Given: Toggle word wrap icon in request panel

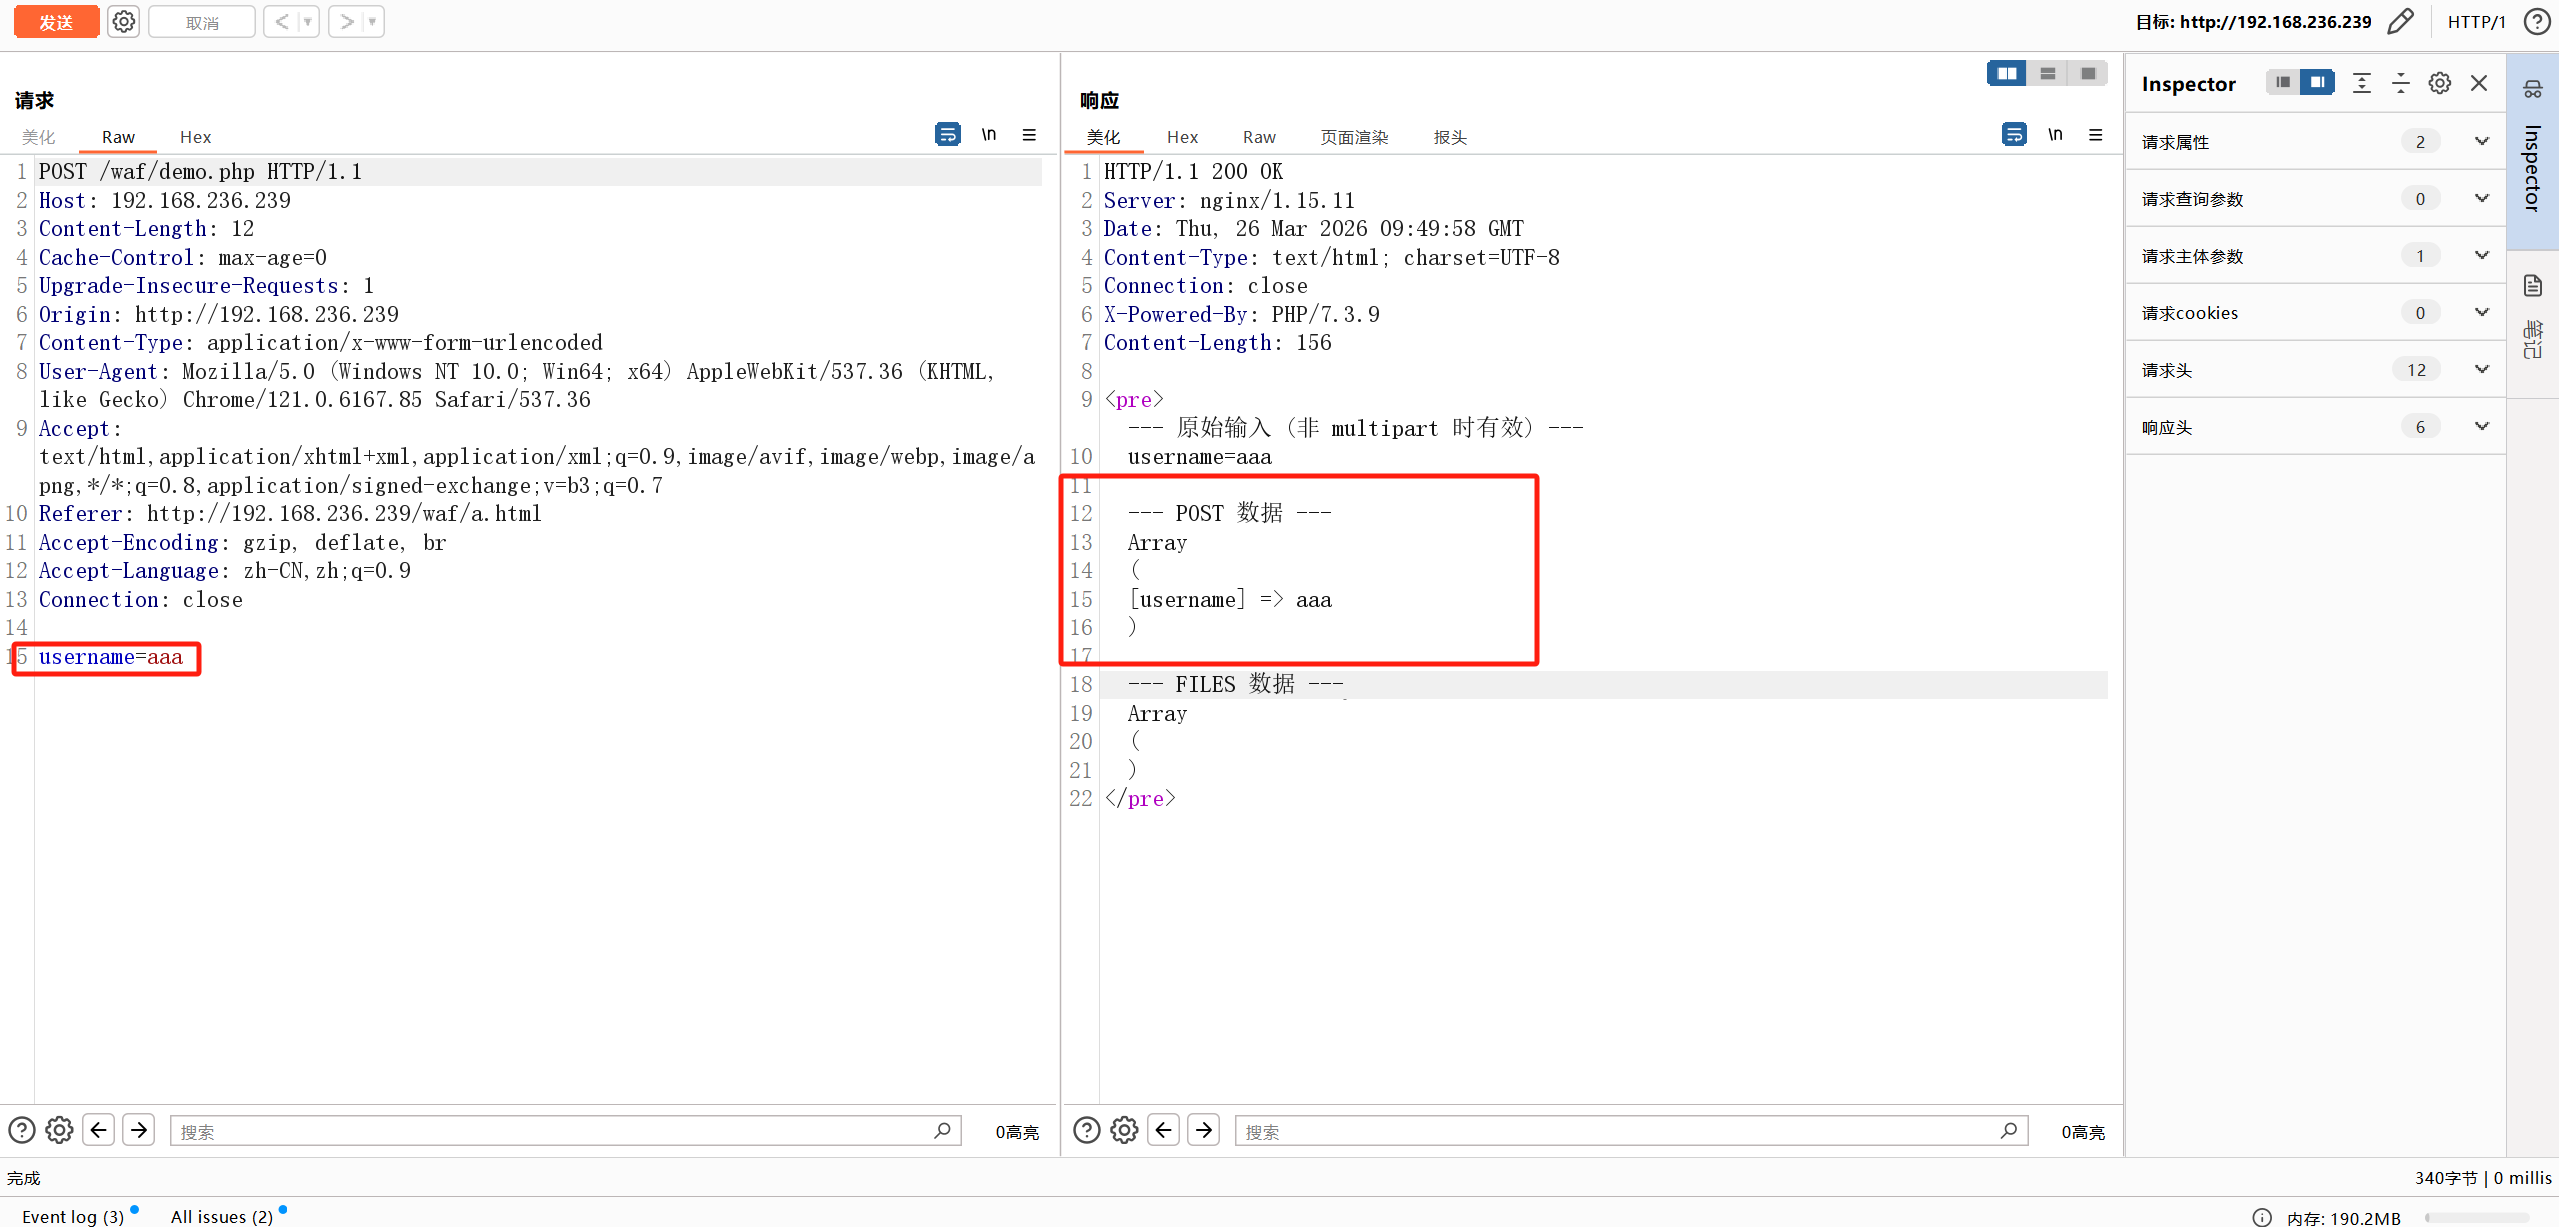Looking at the screenshot, I should tap(947, 134).
